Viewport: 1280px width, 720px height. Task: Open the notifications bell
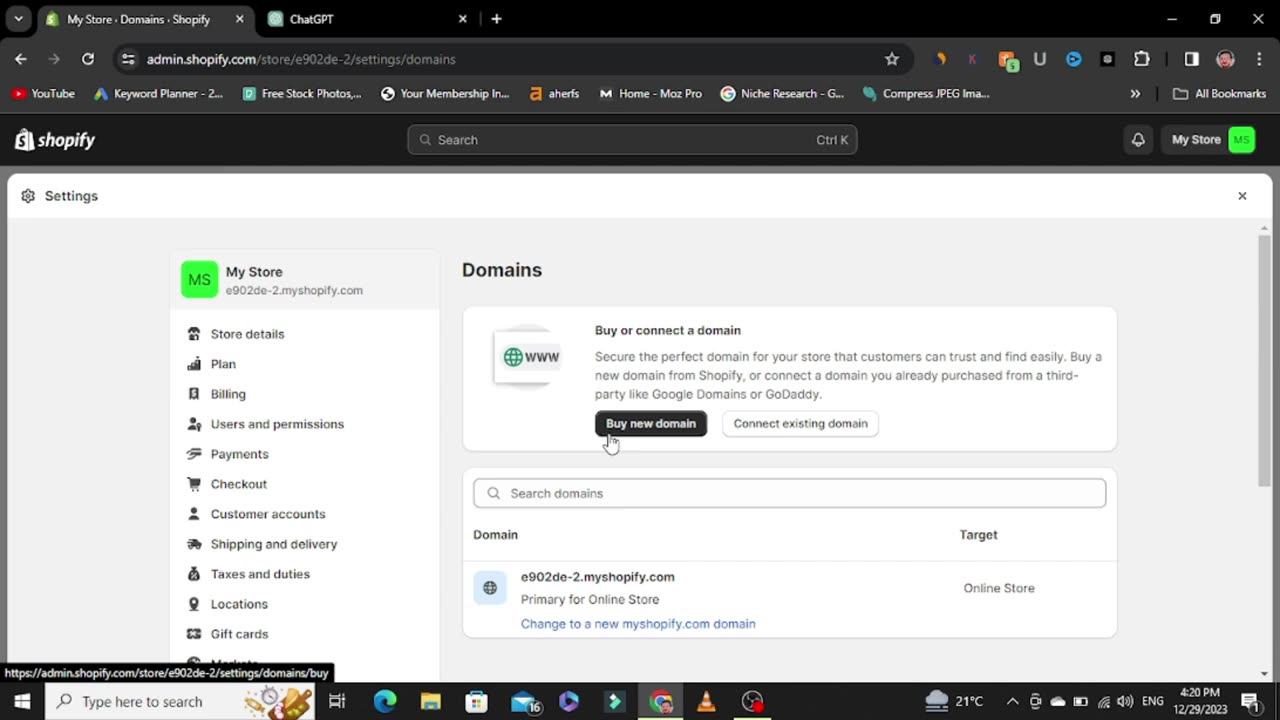pos(1138,140)
